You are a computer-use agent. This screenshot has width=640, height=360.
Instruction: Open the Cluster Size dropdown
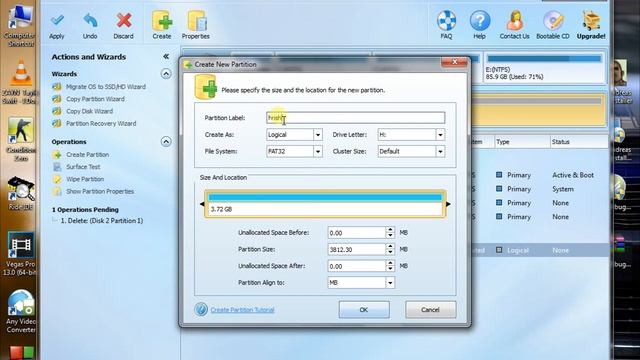[x=440, y=151]
